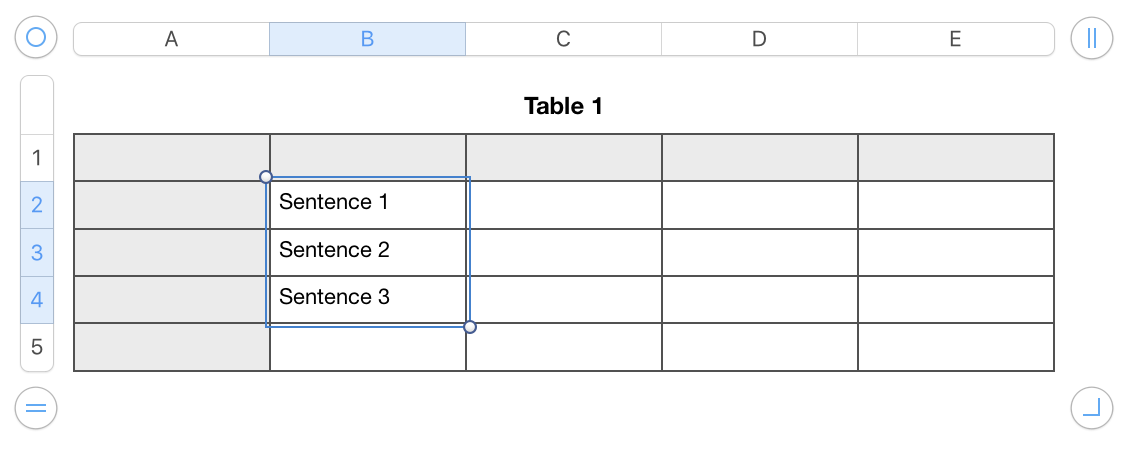This screenshot has height=456, width=1144.
Task: Click the add rows handle icon
Action: click(x=36, y=408)
